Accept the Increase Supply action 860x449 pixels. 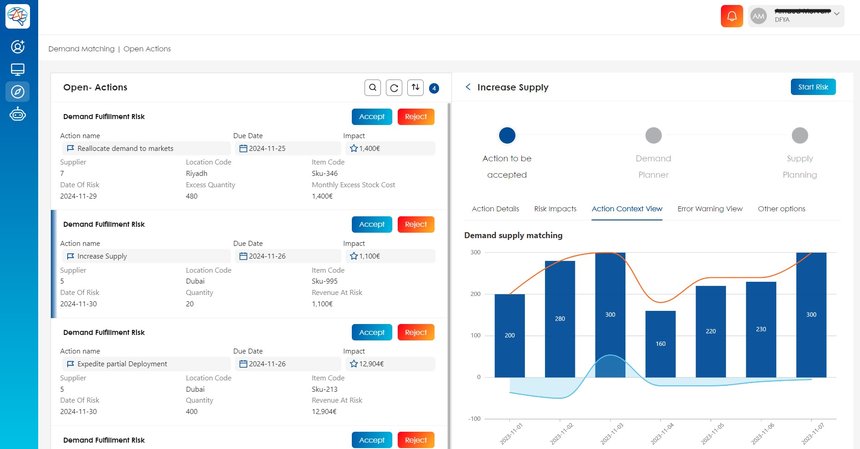pyautogui.click(x=372, y=224)
